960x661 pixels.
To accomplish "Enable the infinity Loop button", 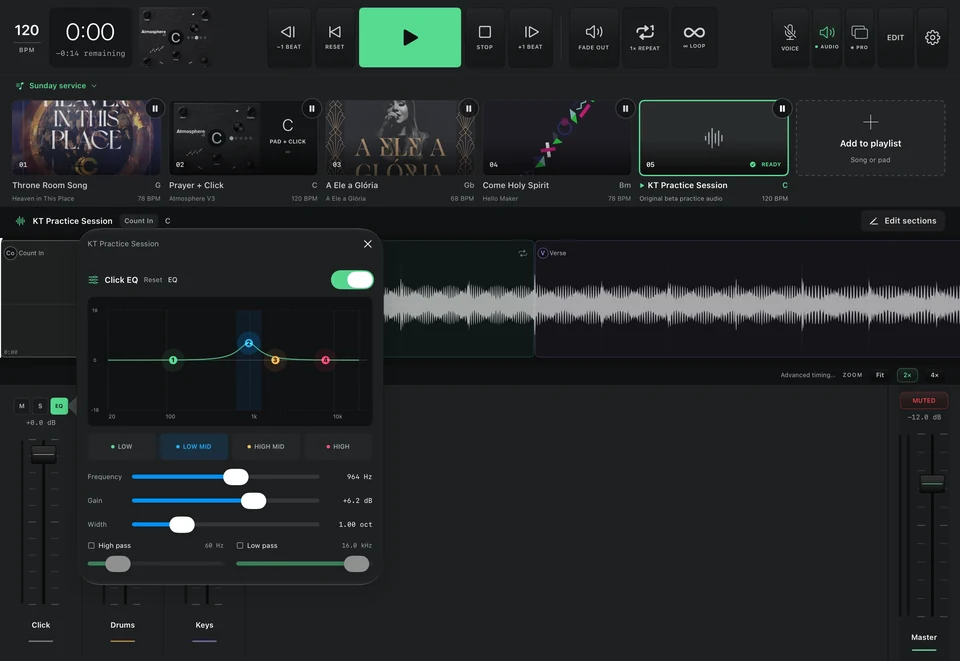I will click(694, 37).
